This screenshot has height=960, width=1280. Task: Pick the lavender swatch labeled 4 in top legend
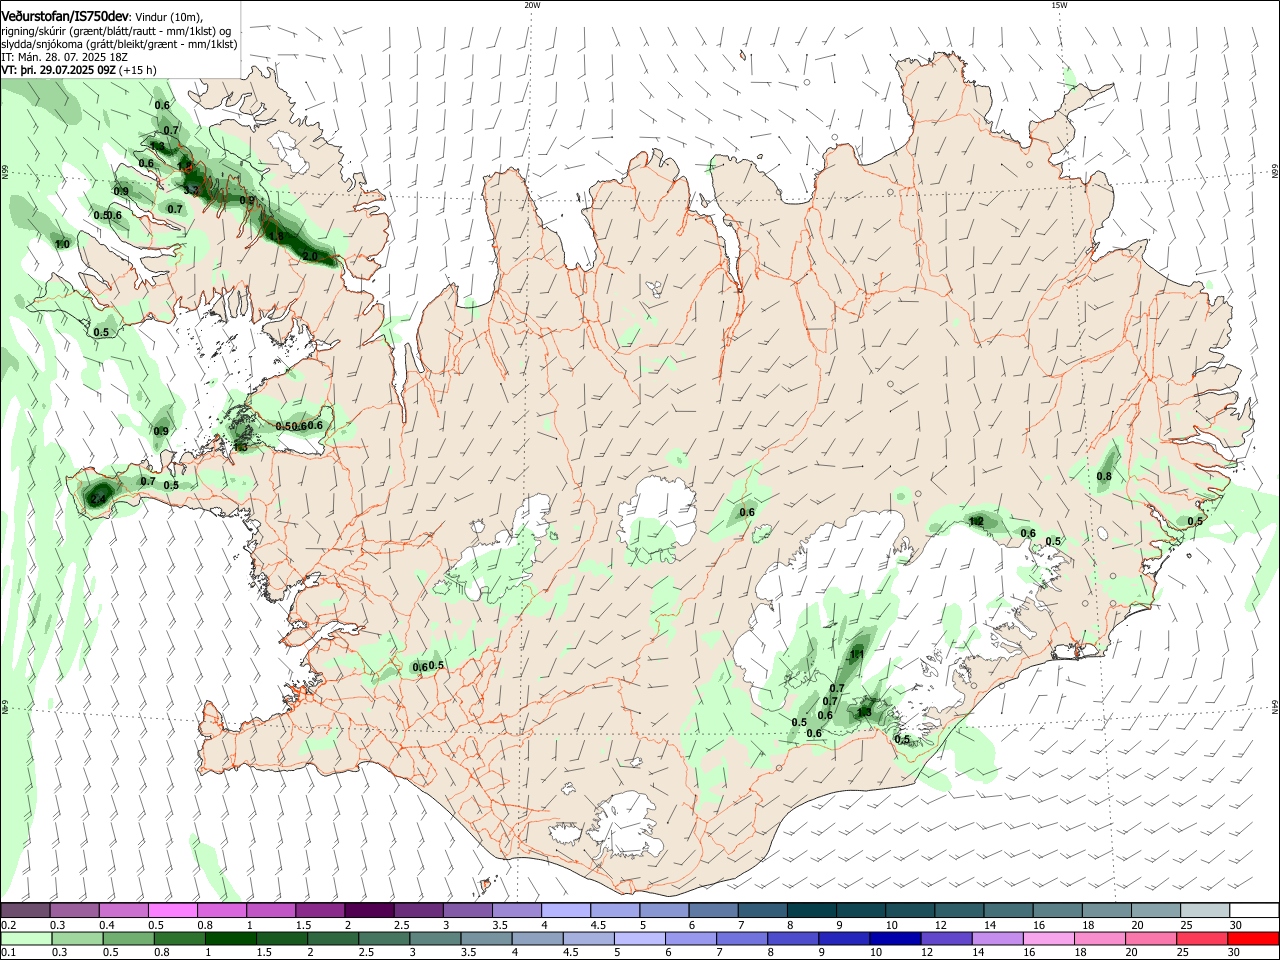click(x=566, y=910)
